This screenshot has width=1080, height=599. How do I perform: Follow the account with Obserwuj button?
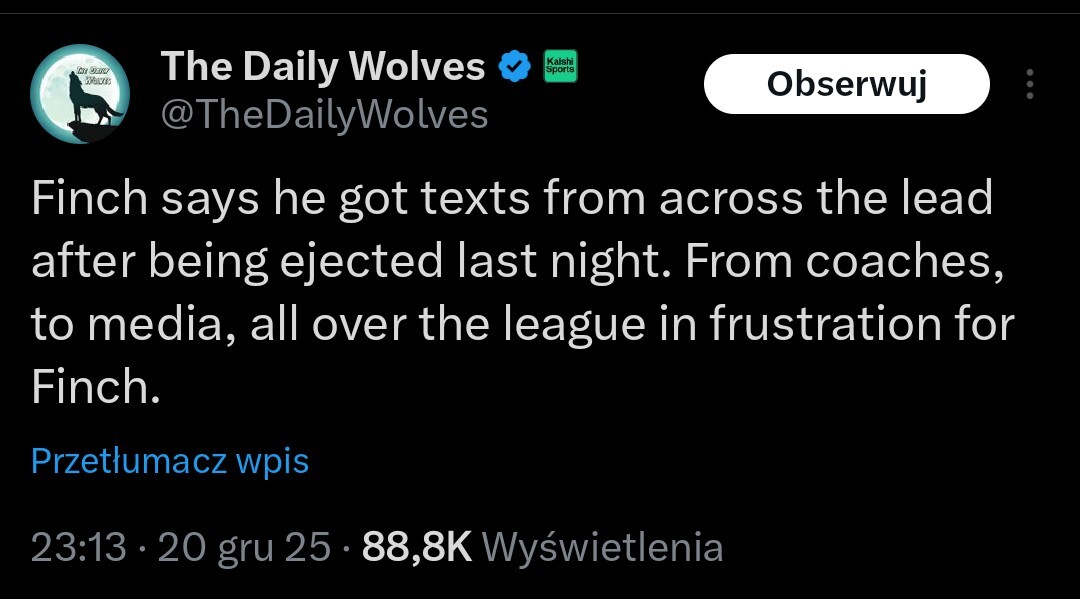(846, 85)
